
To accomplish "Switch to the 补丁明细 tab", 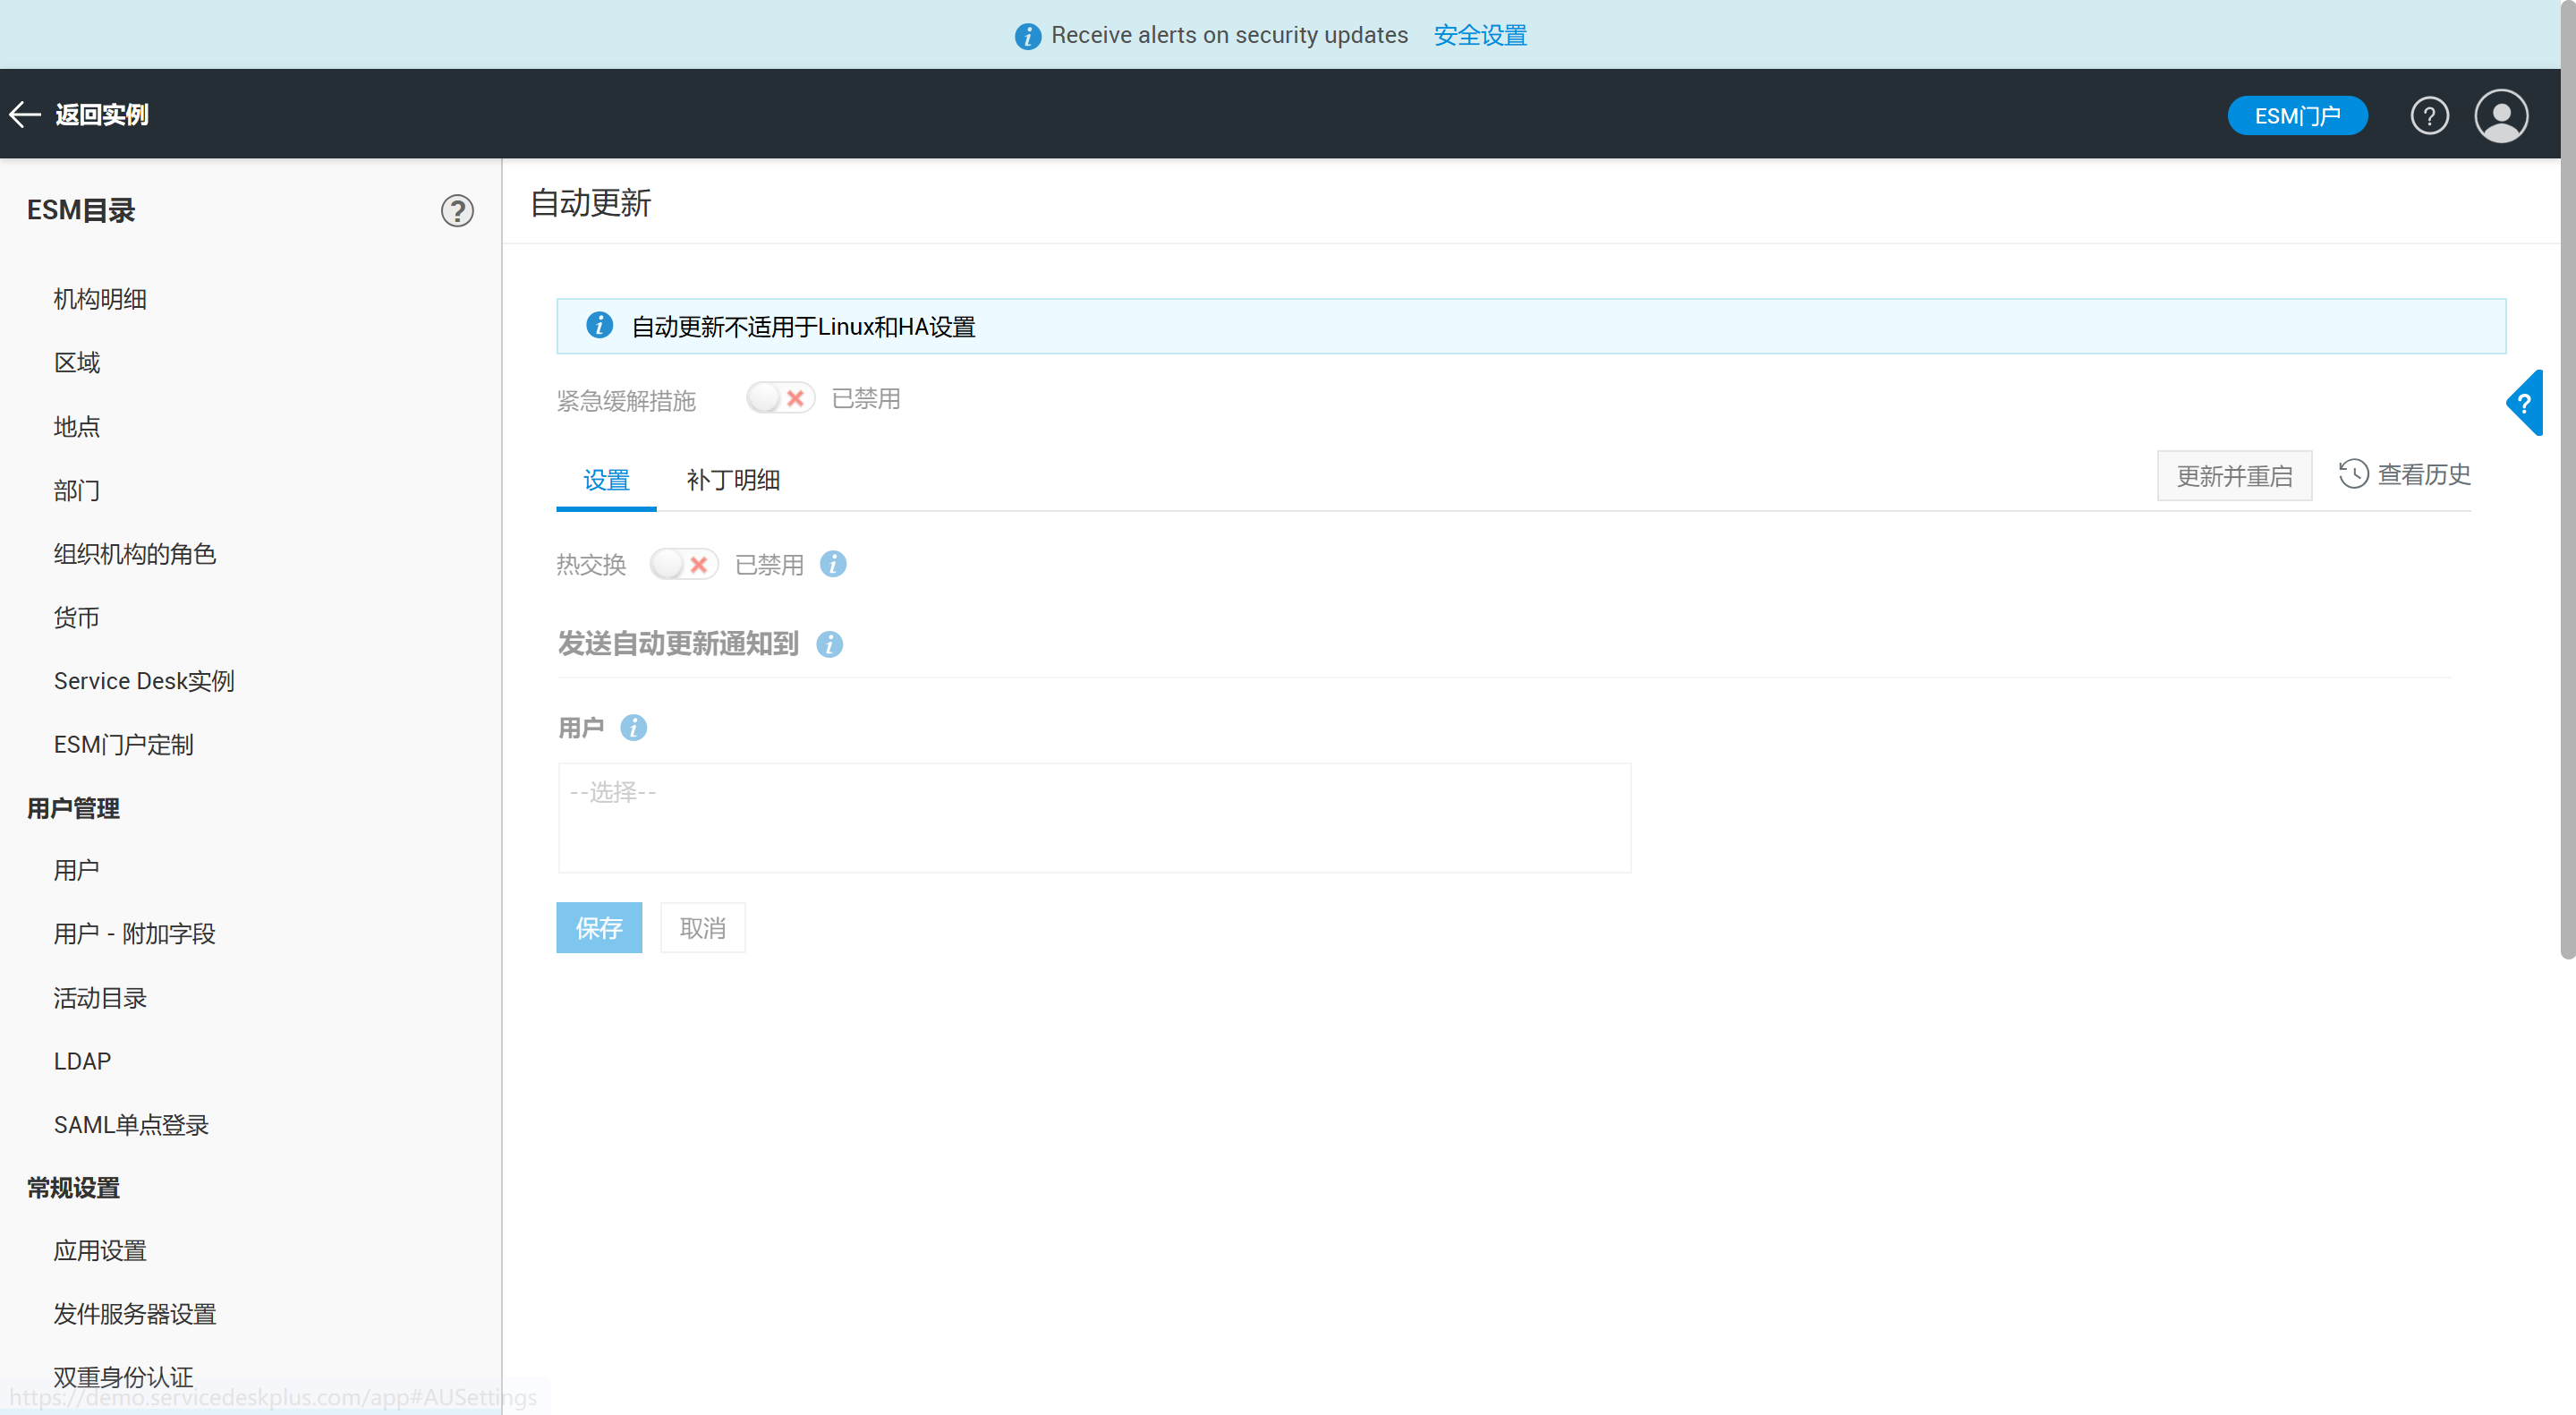I will pyautogui.click(x=733, y=480).
